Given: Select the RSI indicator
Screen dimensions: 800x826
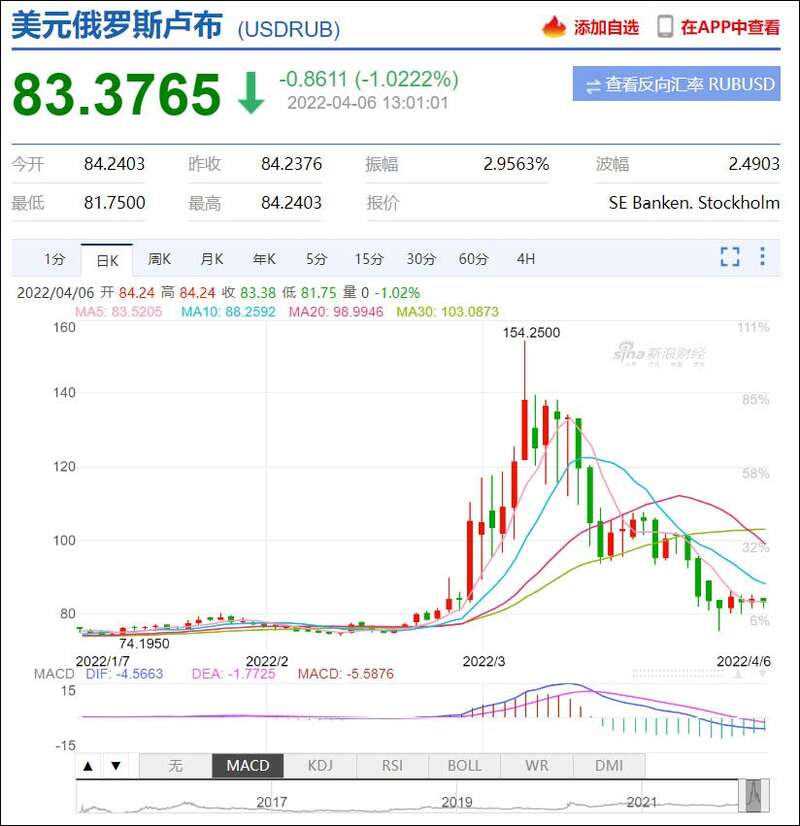Looking at the screenshot, I should 392,766.
